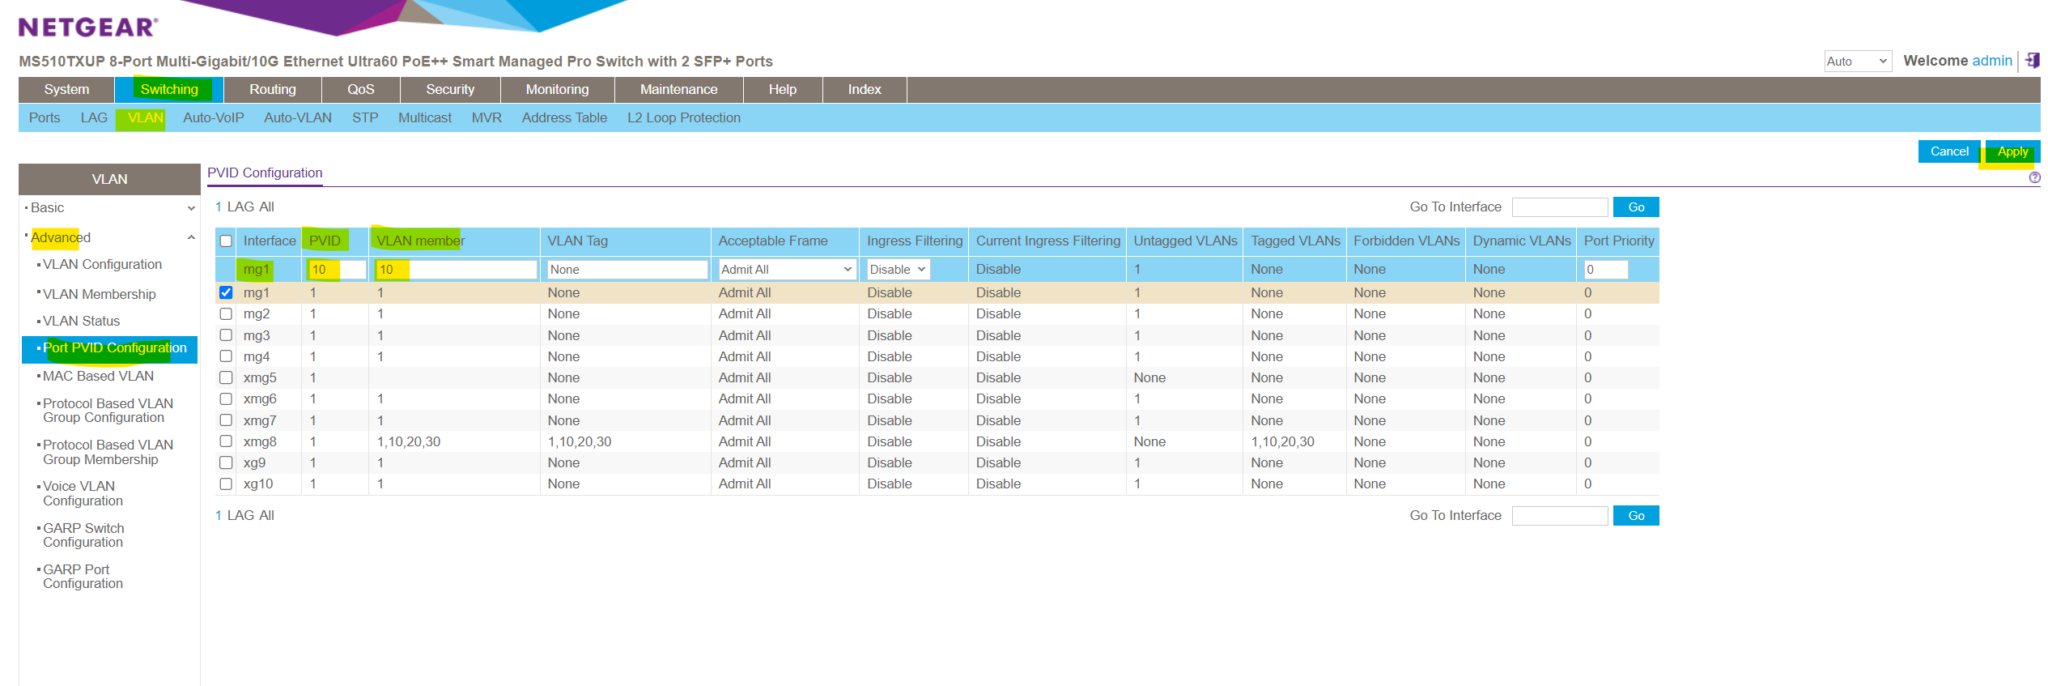Image resolution: width=2048 pixels, height=686 pixels.
Task: Click the VLAN Tag input field
Action: [x=628, y=269]
